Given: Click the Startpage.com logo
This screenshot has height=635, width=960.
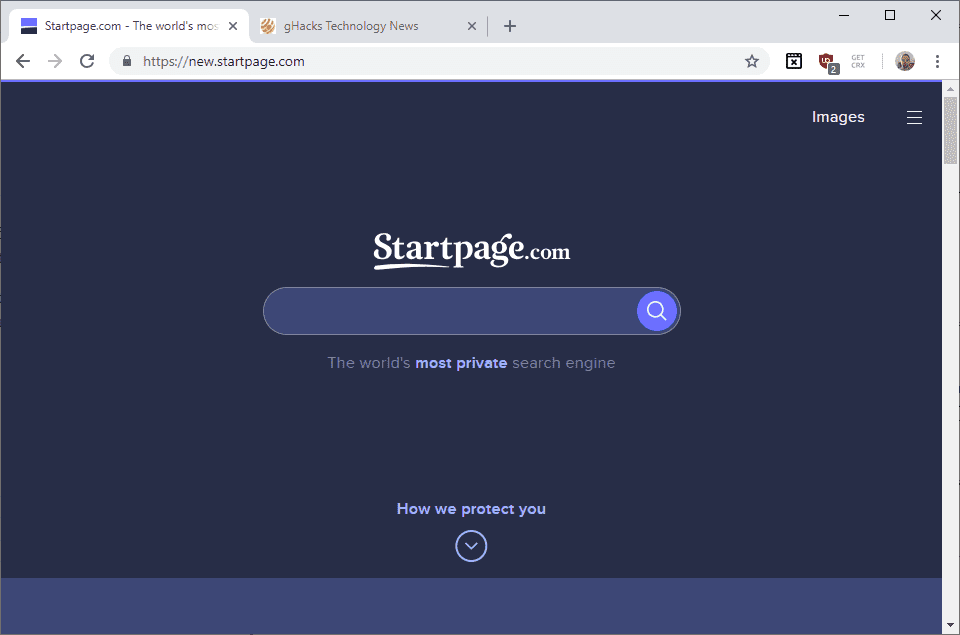Looking at the screenshot, I should tap(471, 250).
